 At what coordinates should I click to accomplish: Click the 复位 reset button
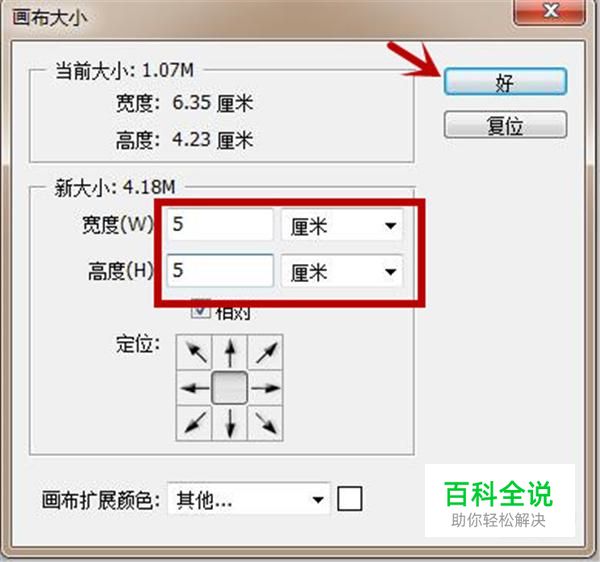point(505,125)
